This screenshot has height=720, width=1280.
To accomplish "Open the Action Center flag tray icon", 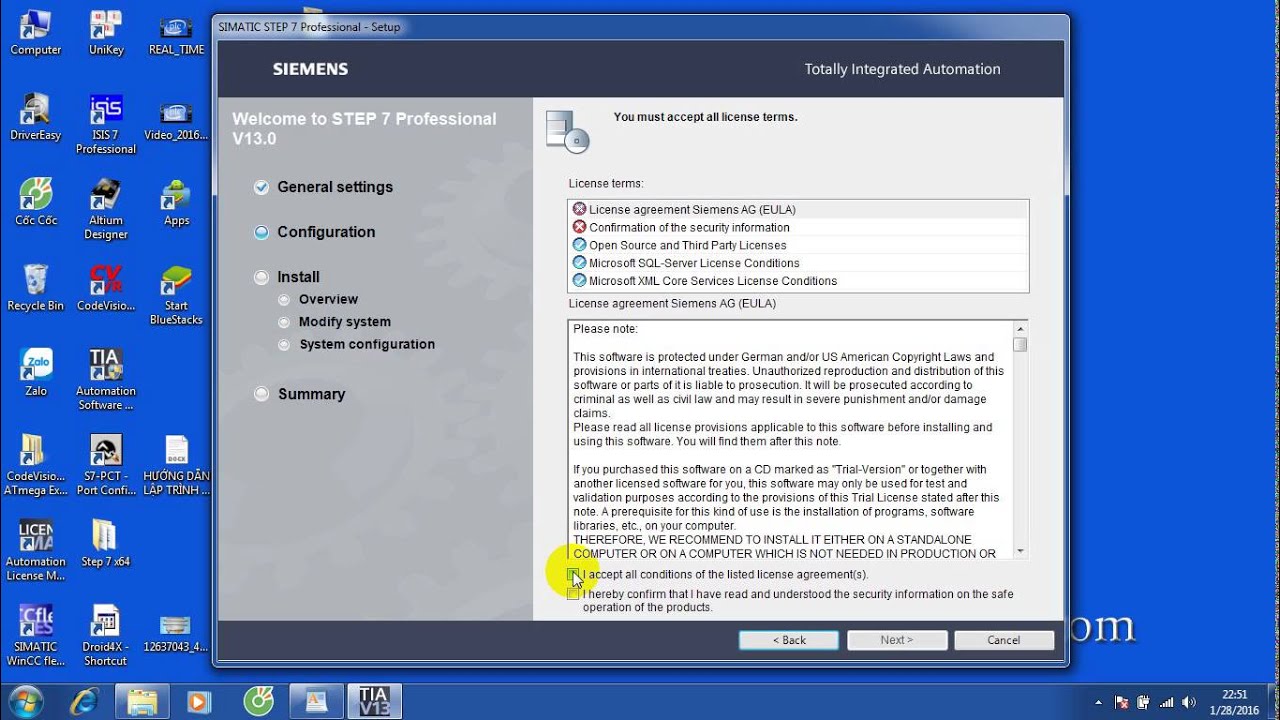I will click(x=1122, y=702).
